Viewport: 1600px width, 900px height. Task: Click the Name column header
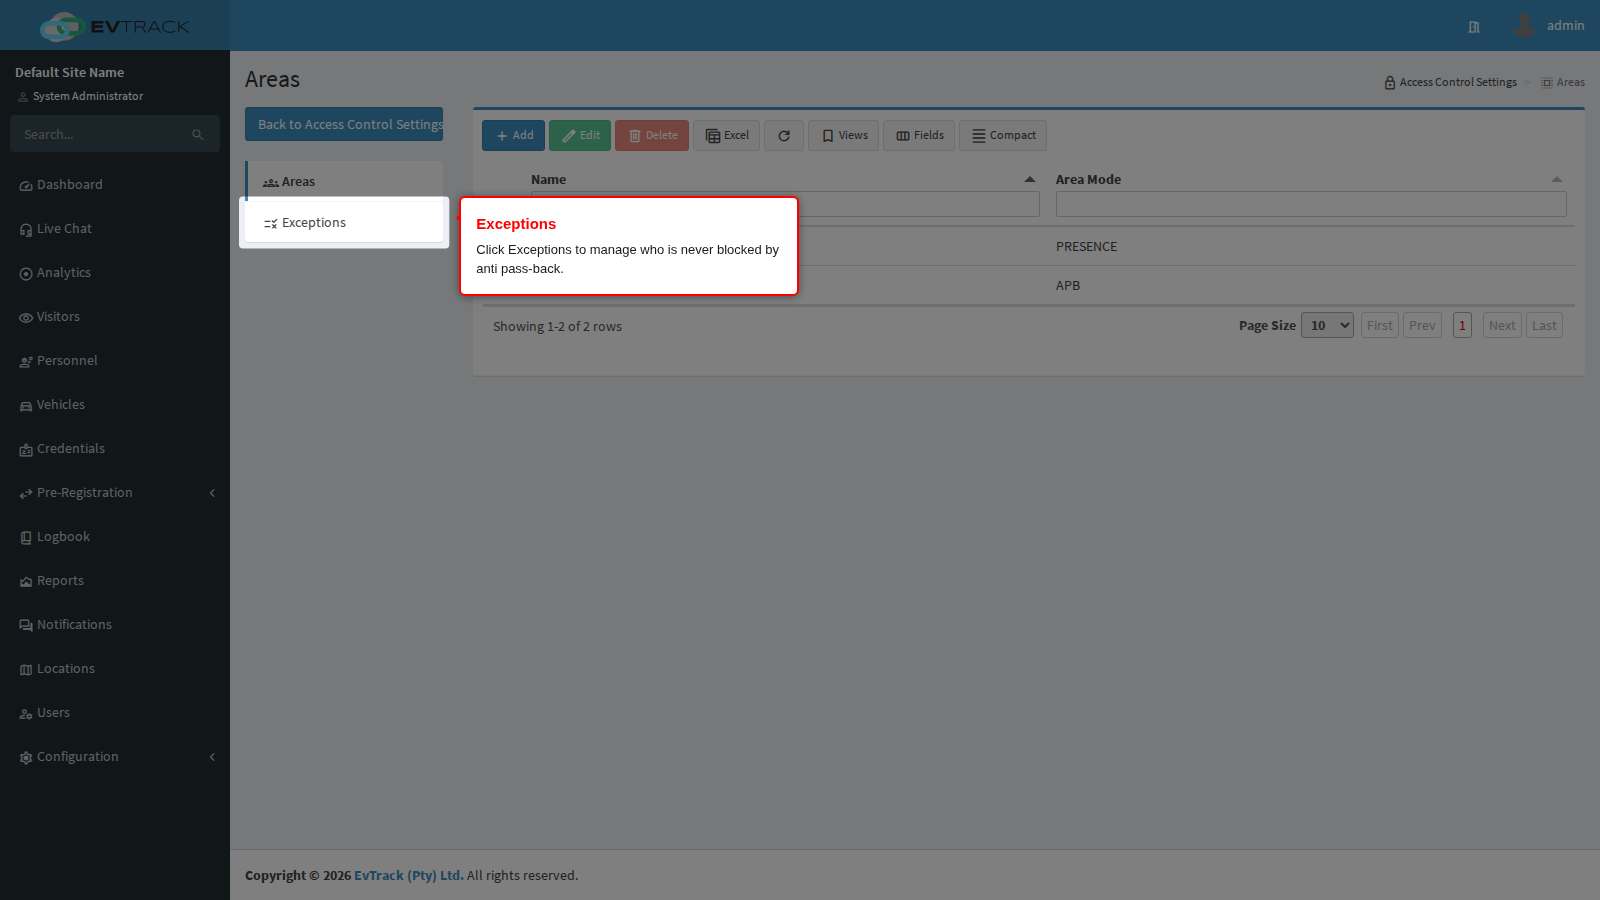(548, 179)
